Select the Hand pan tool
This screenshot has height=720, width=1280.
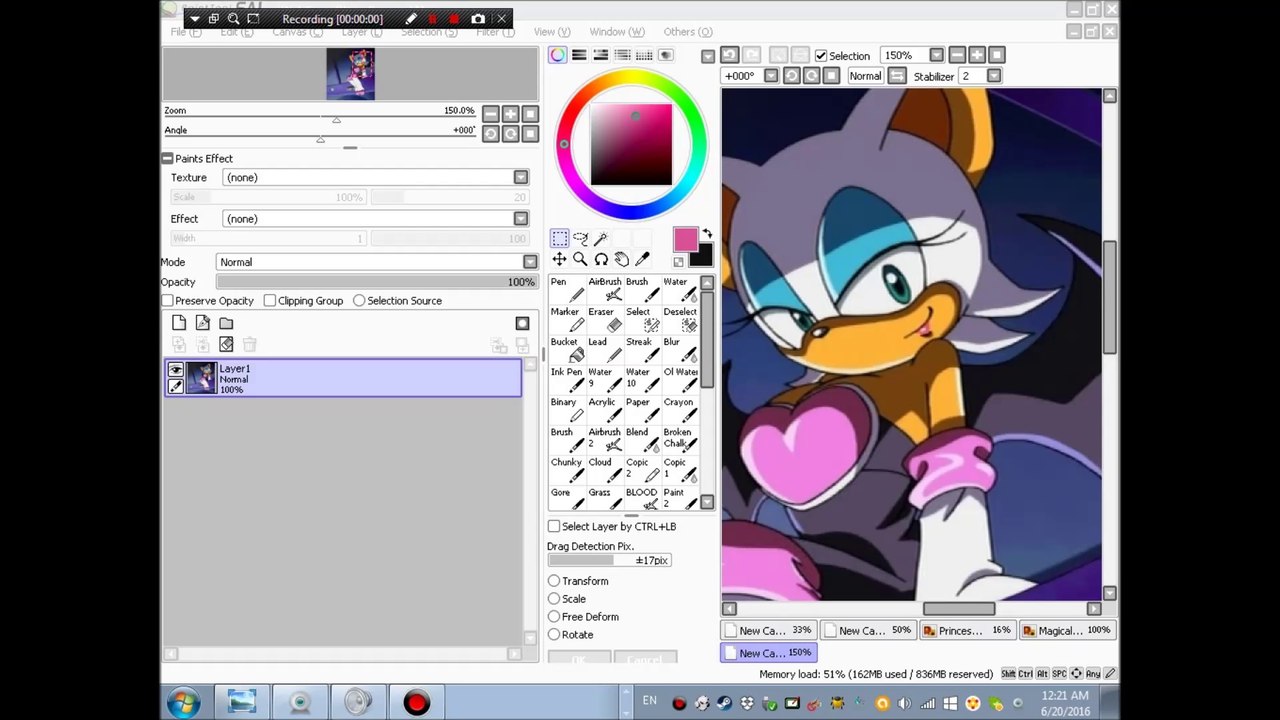tap(622, 259)
